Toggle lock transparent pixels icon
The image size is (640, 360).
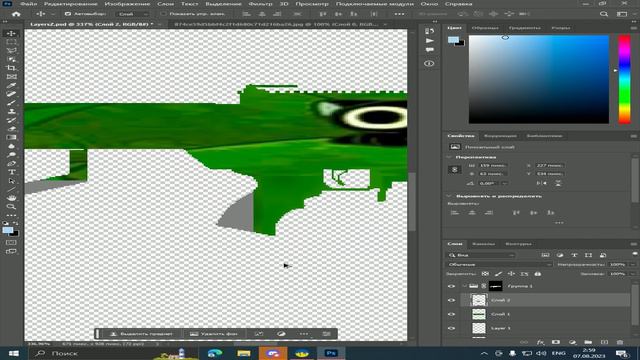click(485, 274)
